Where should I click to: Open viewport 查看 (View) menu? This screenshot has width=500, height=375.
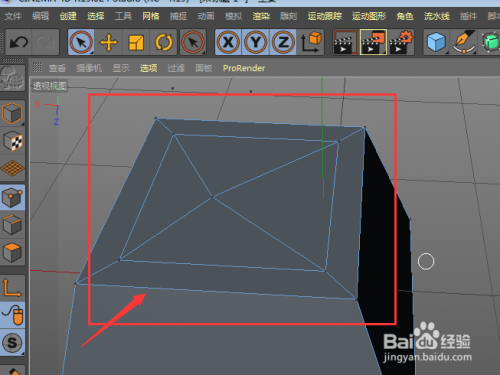coord(57,68)
